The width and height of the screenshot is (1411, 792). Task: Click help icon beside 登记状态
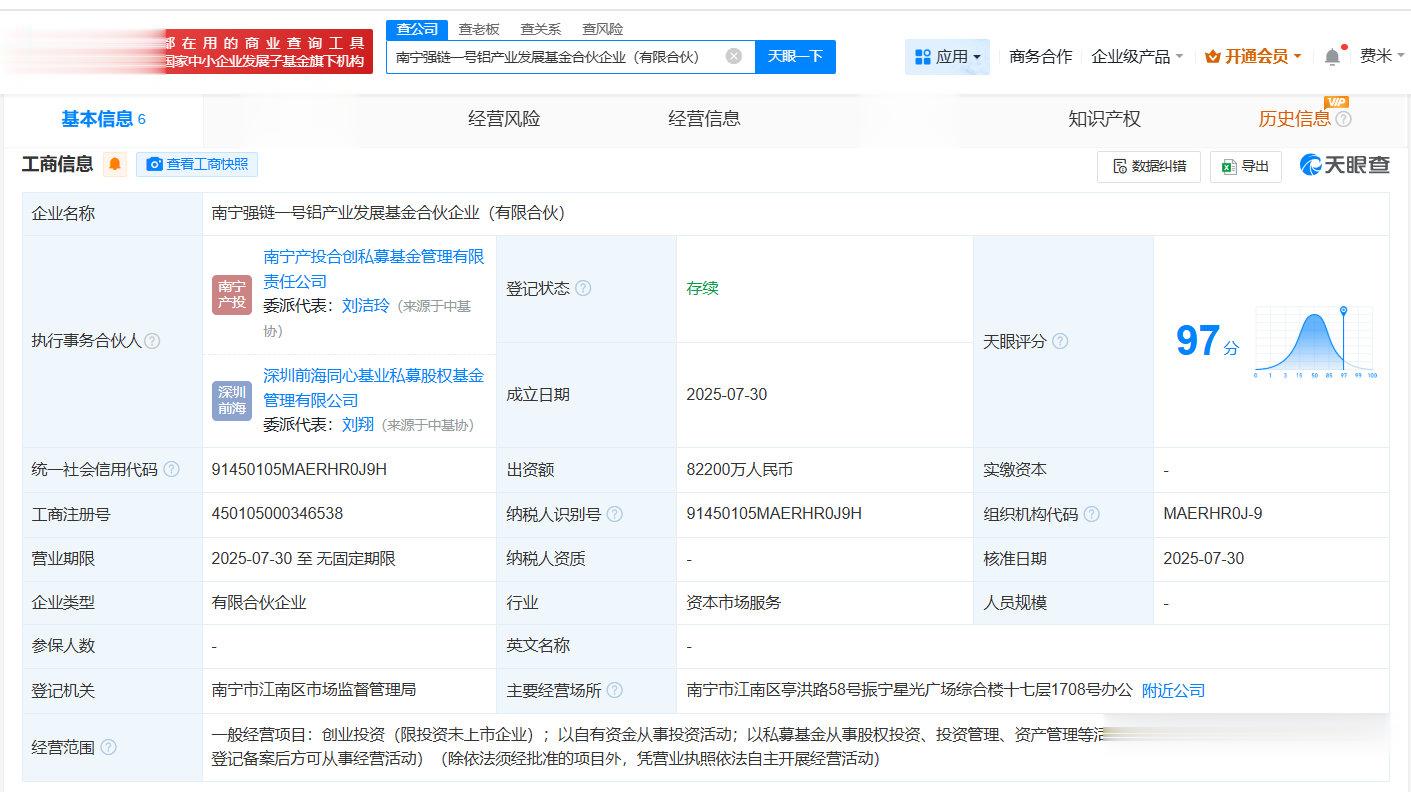click(582, 288)
